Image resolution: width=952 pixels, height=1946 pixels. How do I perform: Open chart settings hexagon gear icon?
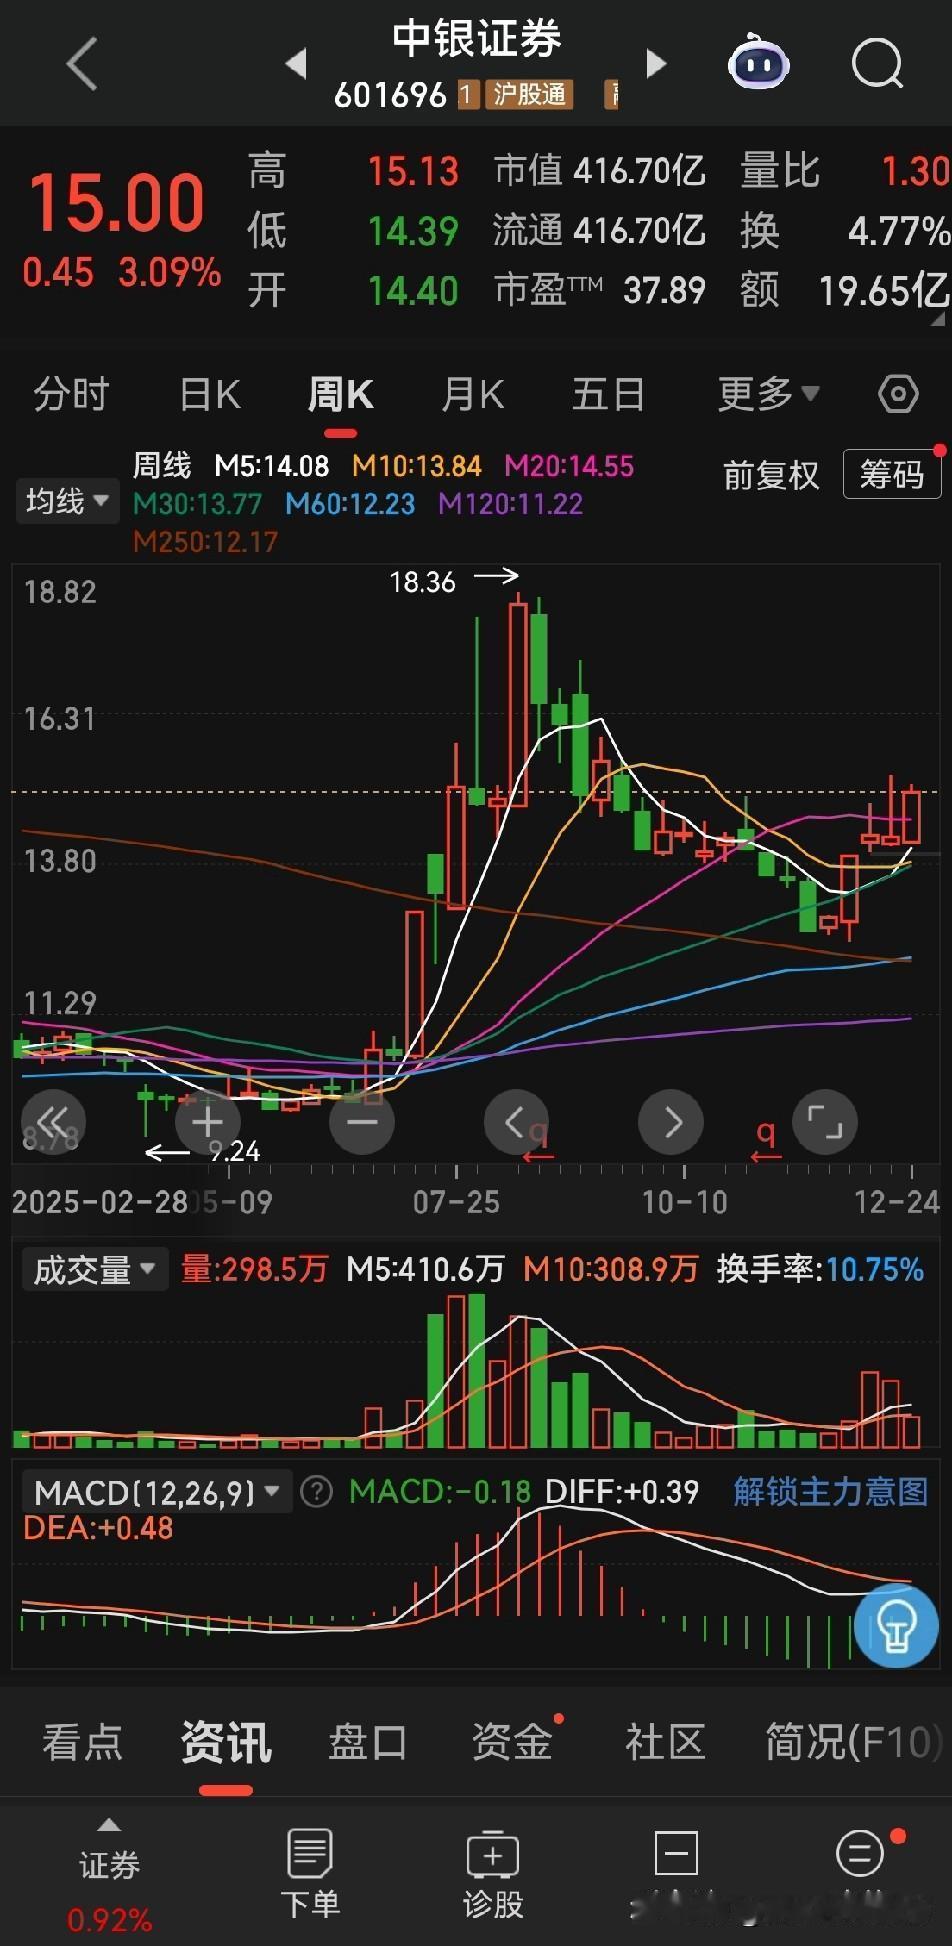point(898,394)
